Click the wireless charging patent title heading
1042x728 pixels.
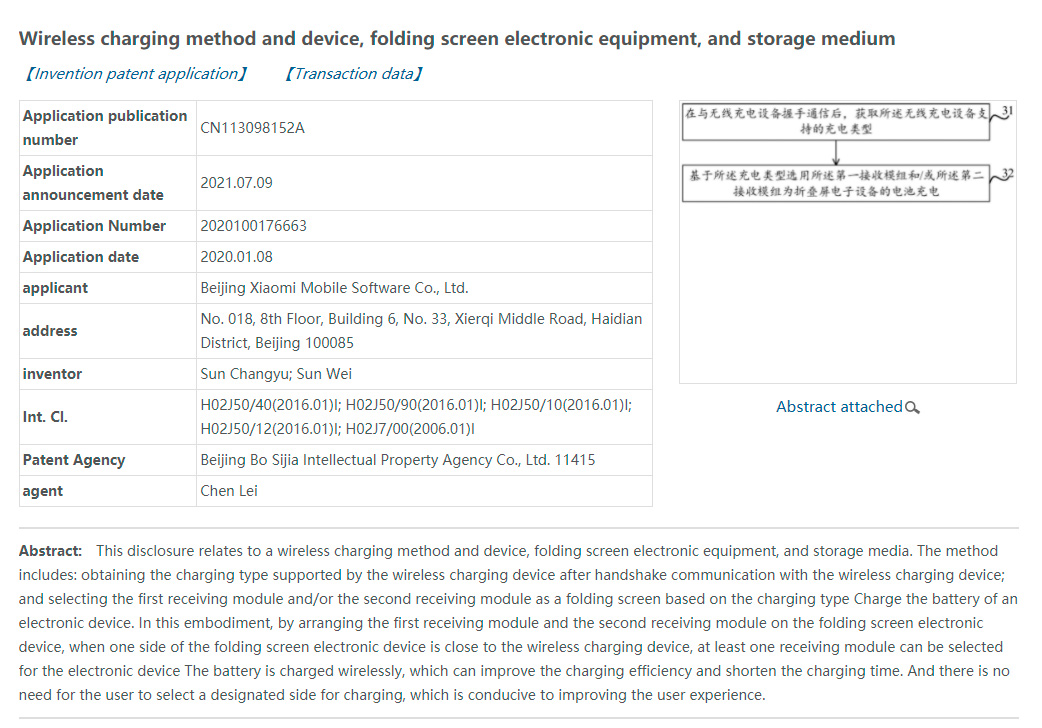457,39
